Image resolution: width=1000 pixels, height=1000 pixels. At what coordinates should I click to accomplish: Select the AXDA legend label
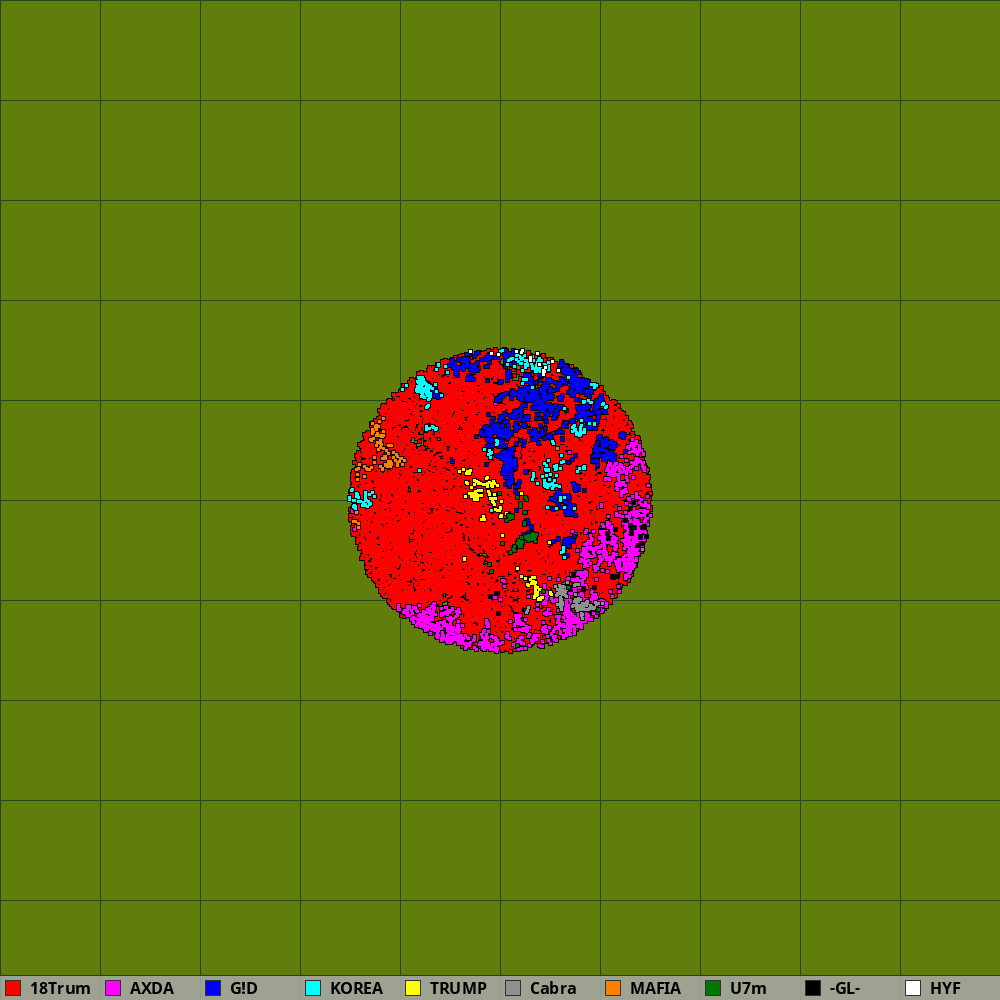[x=152, y=988]
